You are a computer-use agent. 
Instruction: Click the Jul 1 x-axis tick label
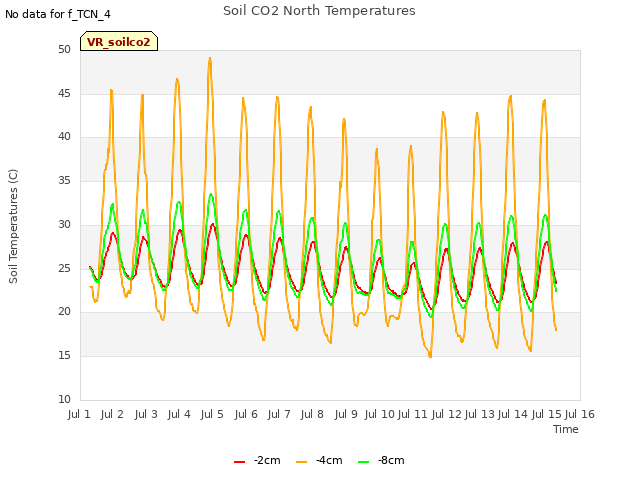pos(79,414)
